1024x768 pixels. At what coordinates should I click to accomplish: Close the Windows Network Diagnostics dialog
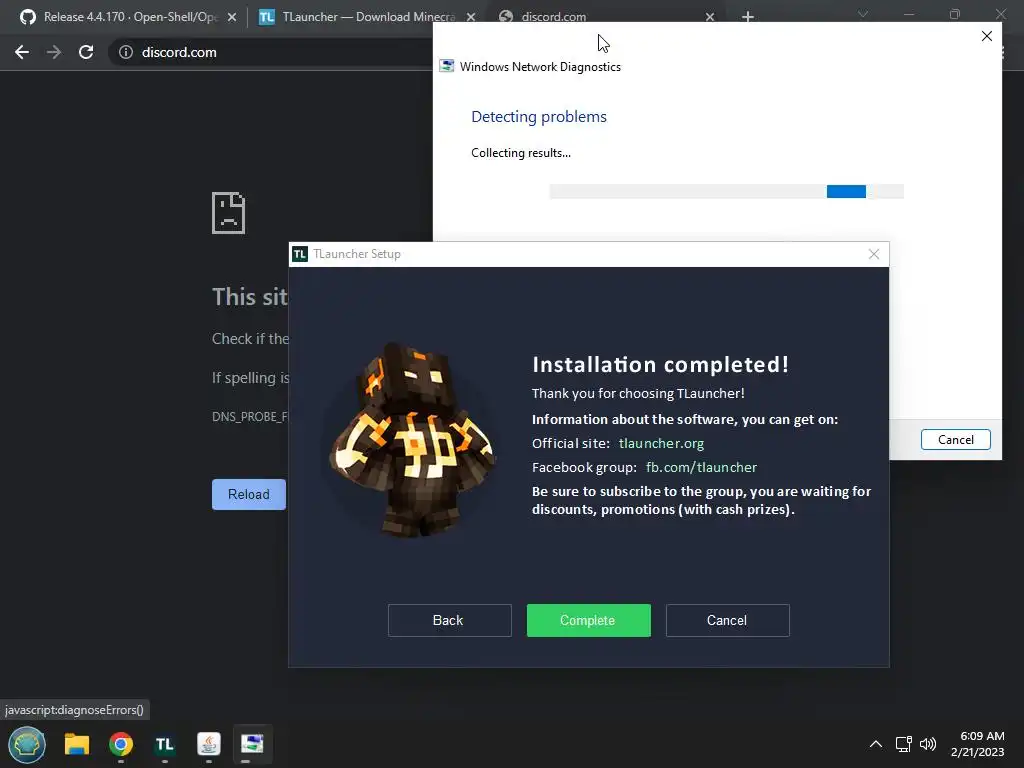(987, 37)
